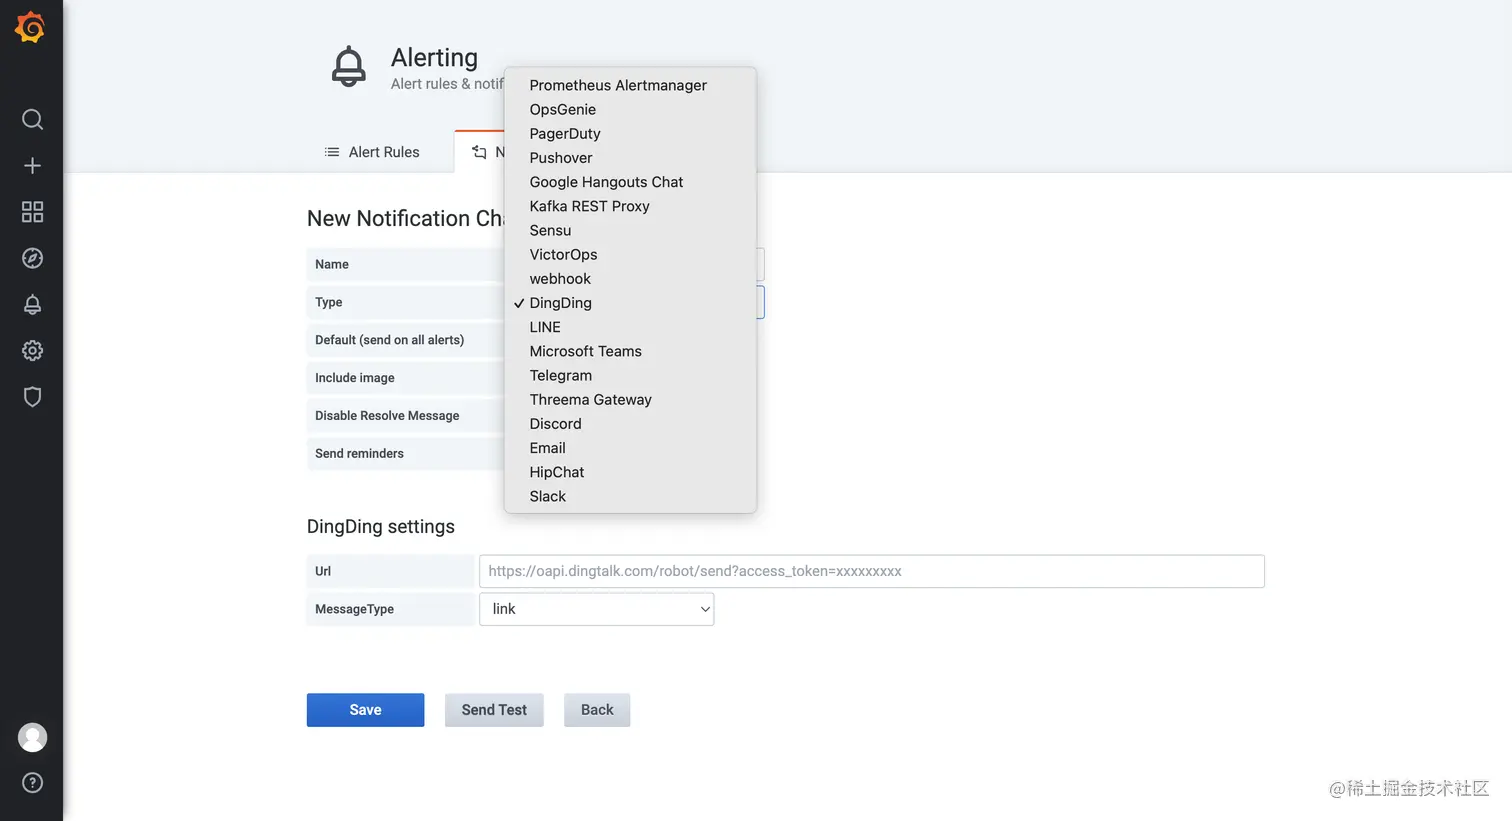The height and width of the screenshot is (821, 1512).
Task: Pick Email from the type options
Action: point(548,448)
